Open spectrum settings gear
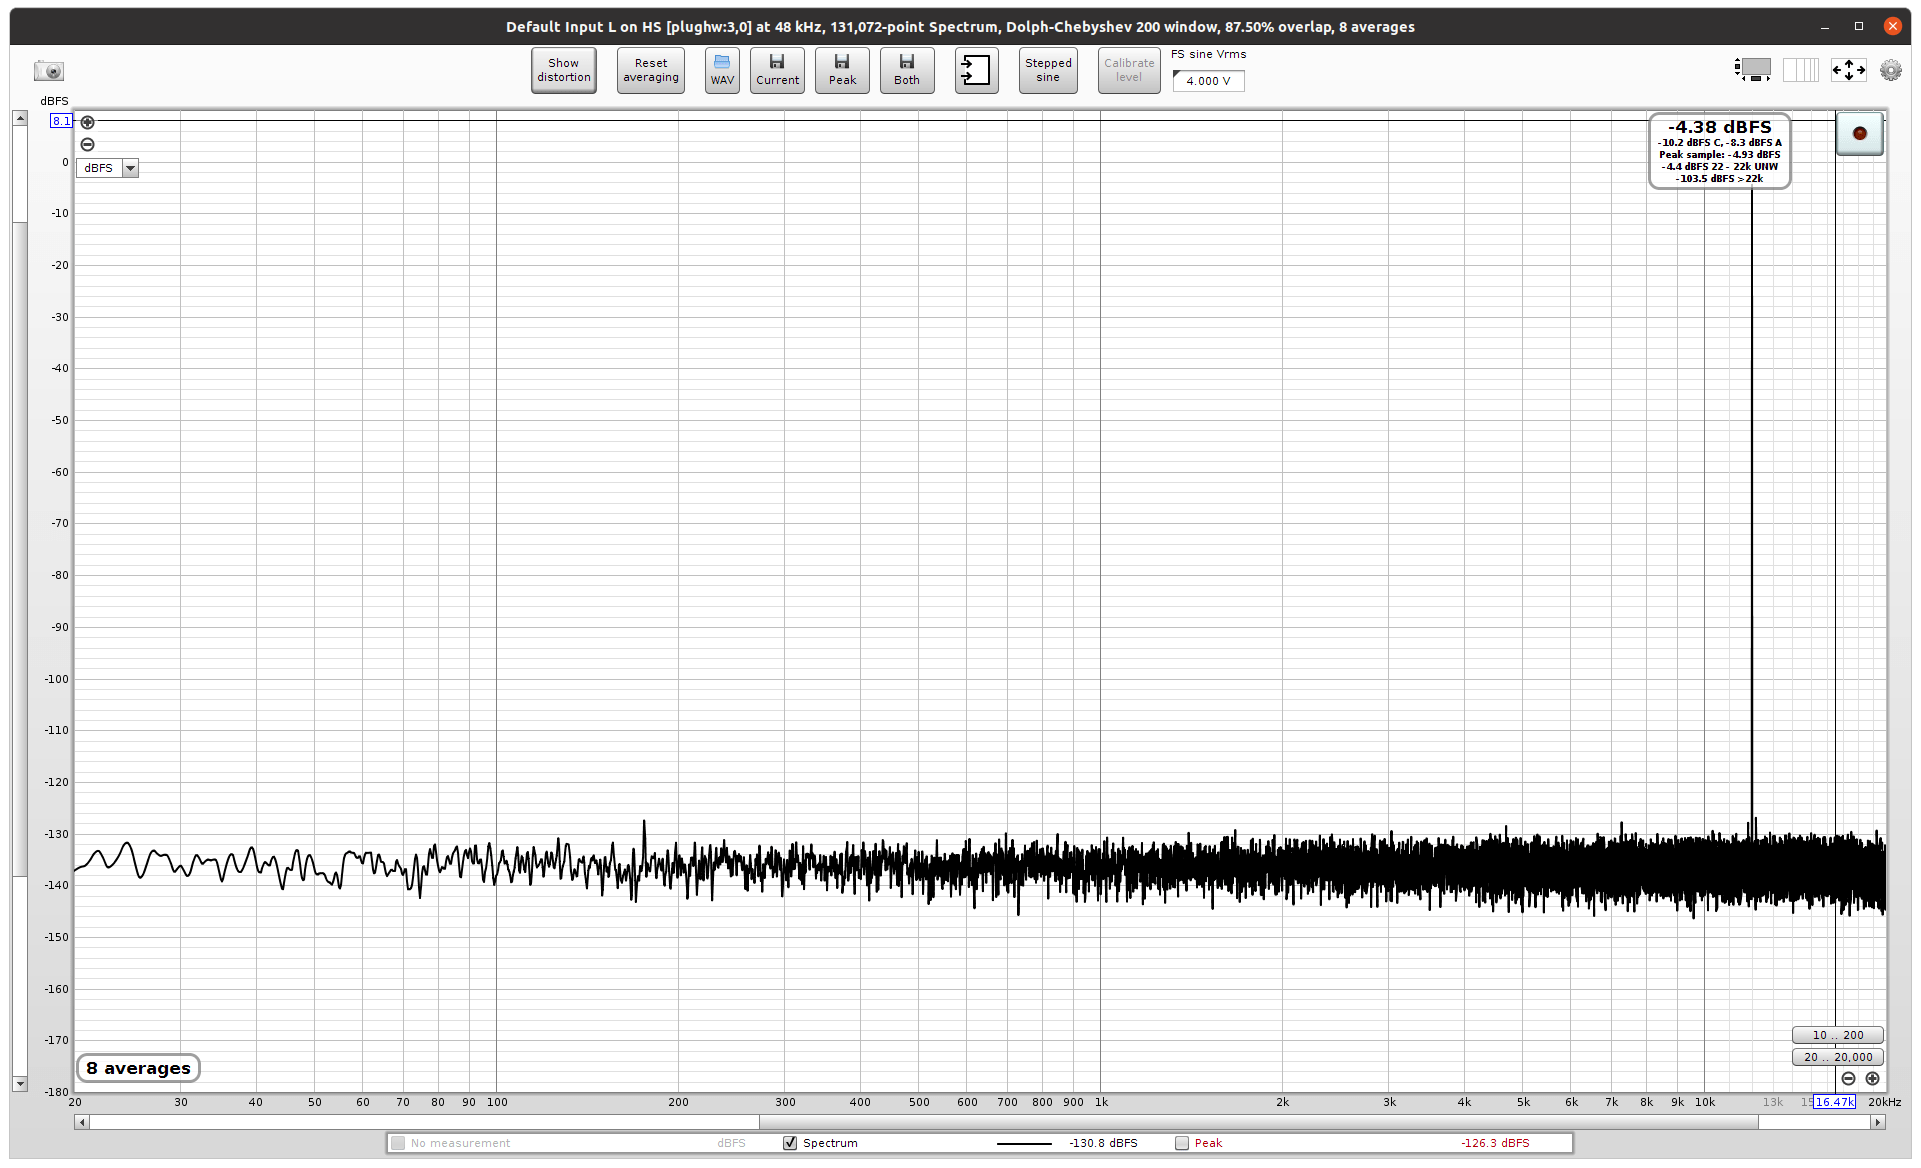This screenshot has width=1921, height=1168. pyautogui.click(x=1890, y=70)
